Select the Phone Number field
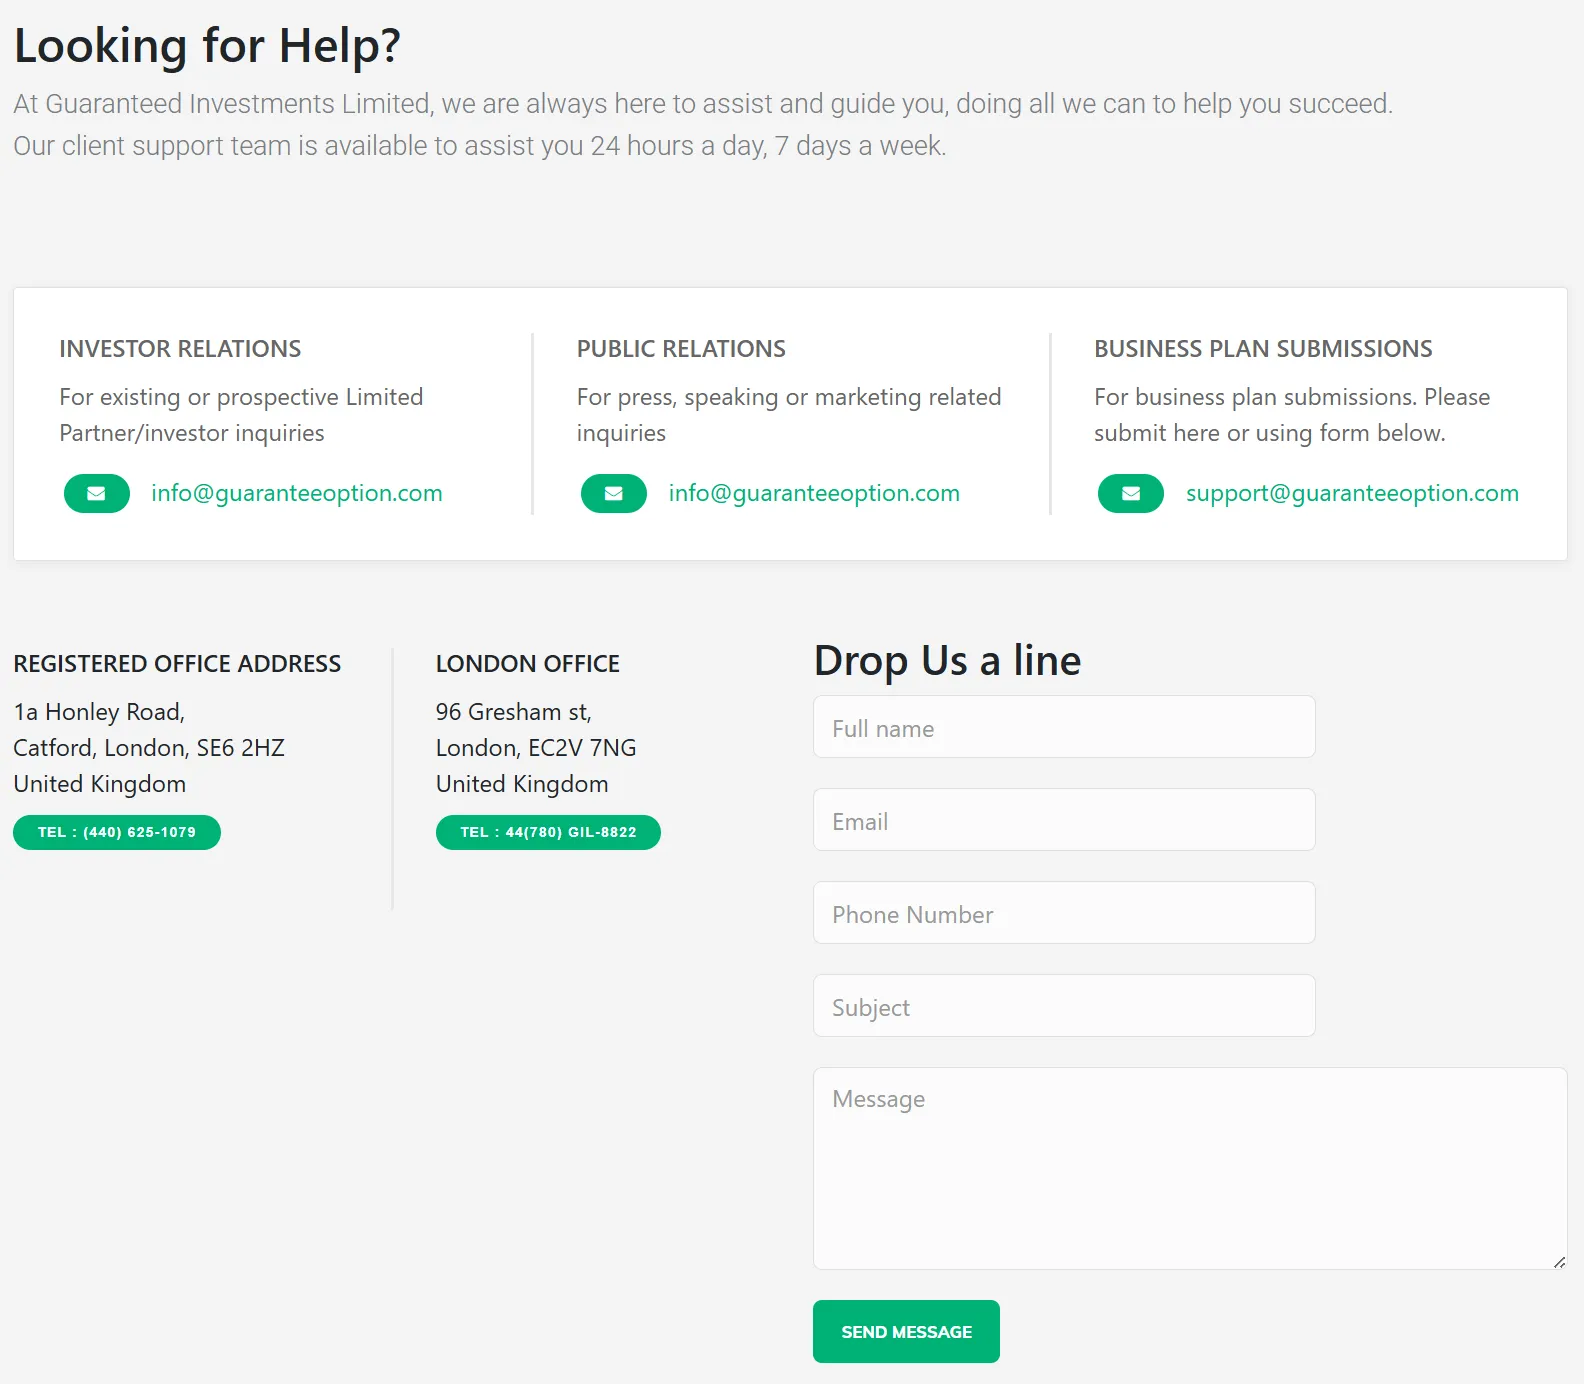The width and height of the screenshot is (1584, 1384). pyautogui.click(x=1064, y=913)
